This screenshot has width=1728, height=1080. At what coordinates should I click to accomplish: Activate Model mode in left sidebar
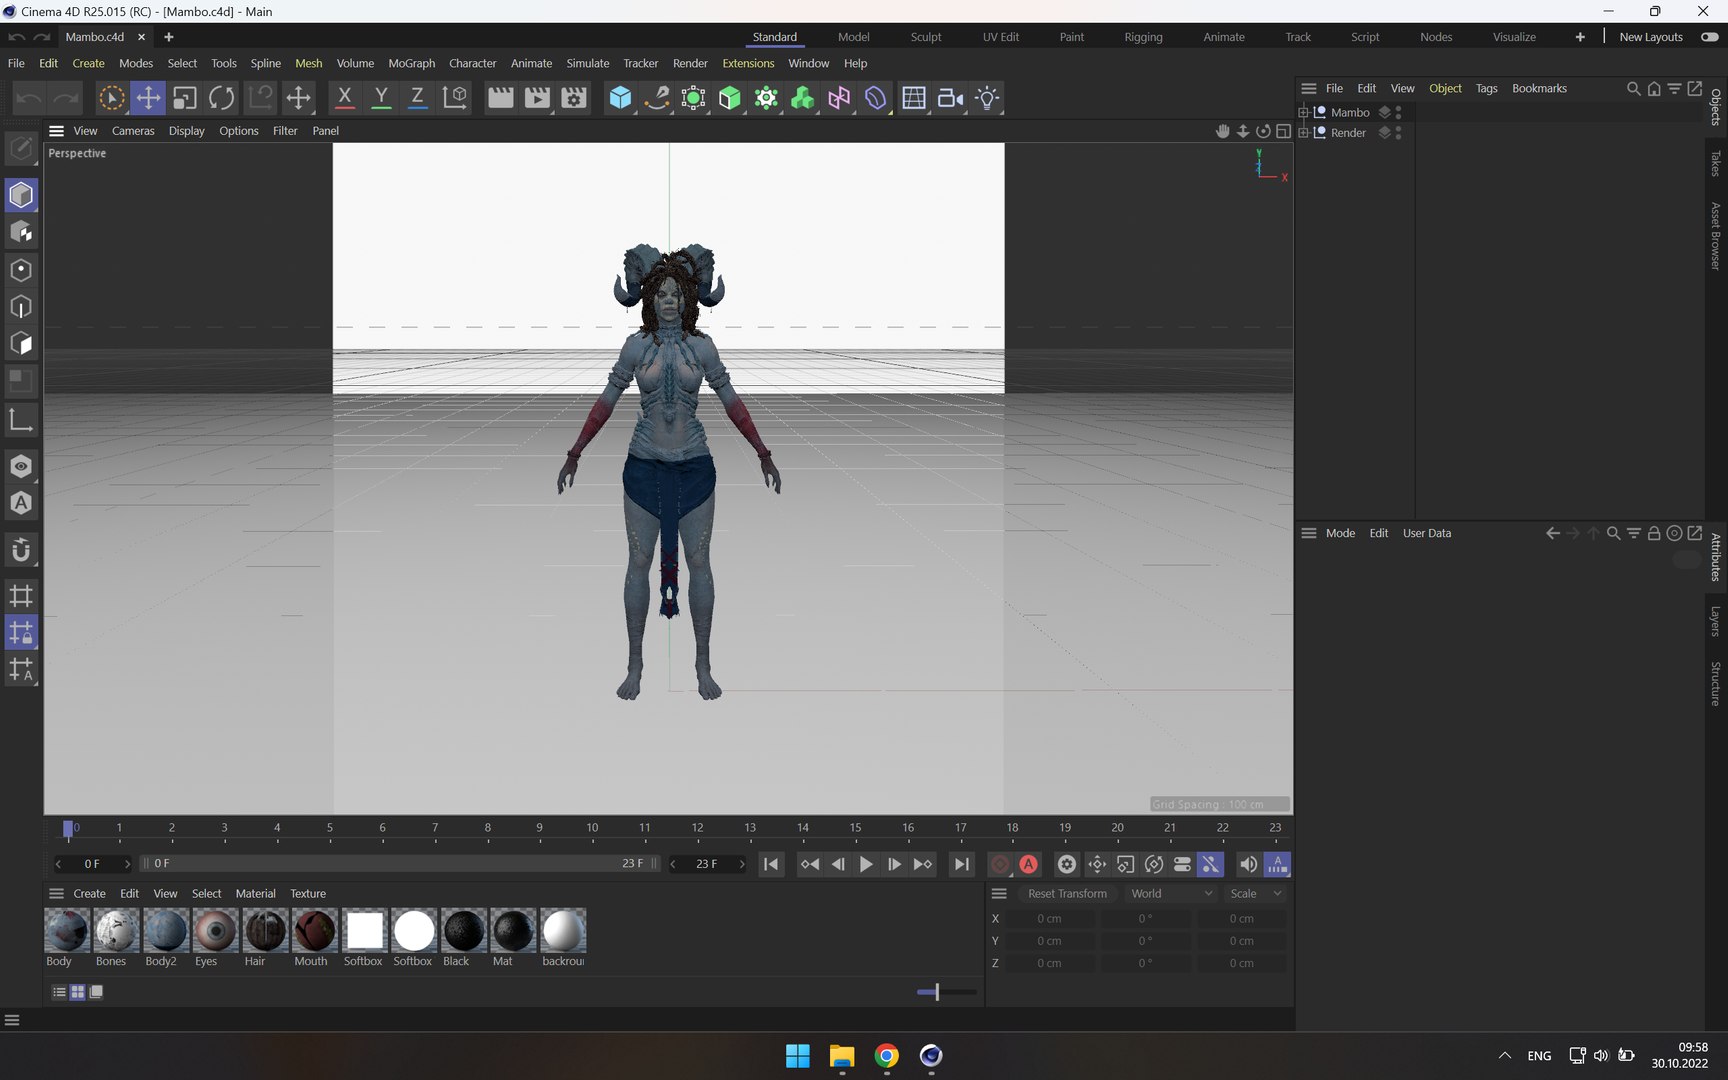click(x=21, y=195)
